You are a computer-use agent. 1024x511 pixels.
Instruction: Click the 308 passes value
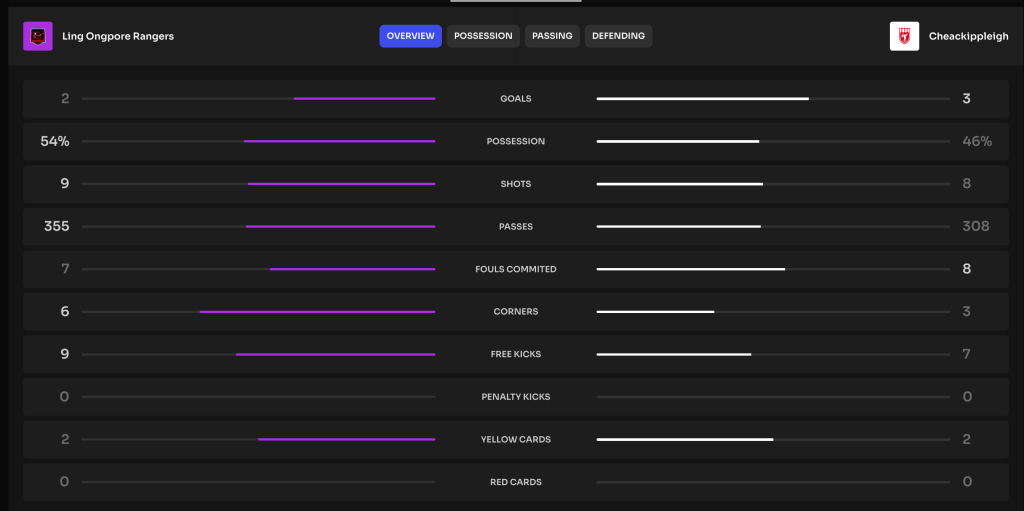[975, 227]
